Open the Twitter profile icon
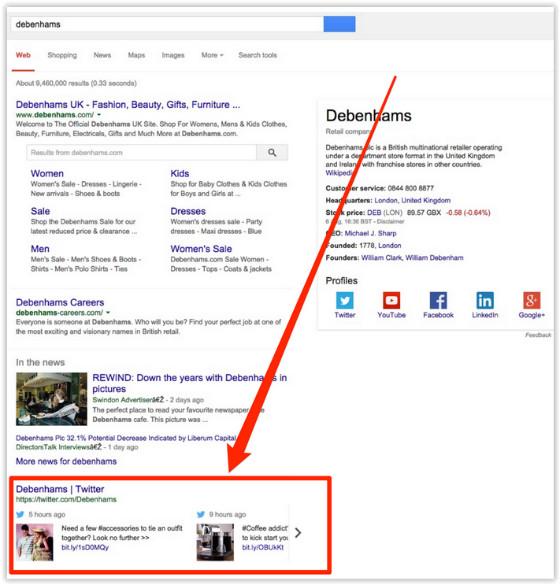560x585 pixels. [x=345, y=300]
